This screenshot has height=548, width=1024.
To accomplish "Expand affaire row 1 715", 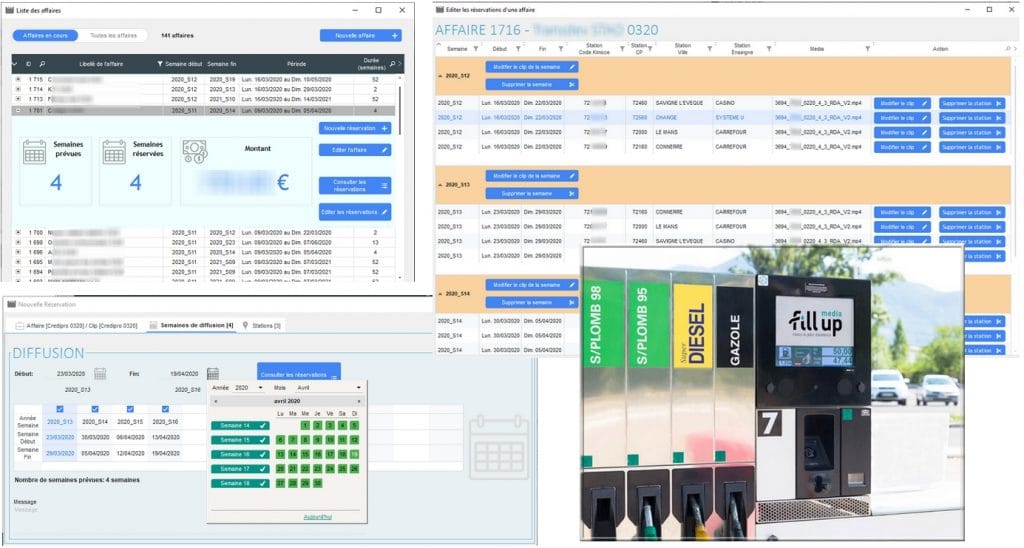I will tap(19, 79).
